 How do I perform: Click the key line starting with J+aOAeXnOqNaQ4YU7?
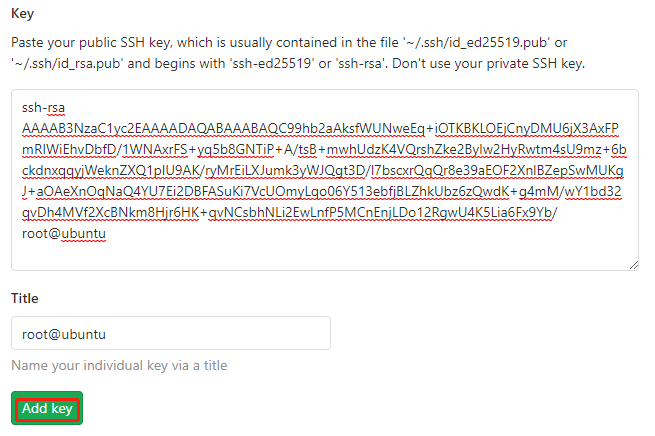(x=322, y=191)
